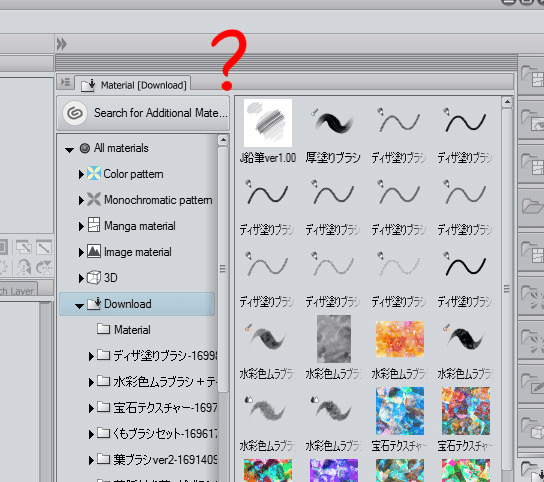Collapse the Download folder arrow
This screenshot has width=544, height=482.
coord(79,306)
